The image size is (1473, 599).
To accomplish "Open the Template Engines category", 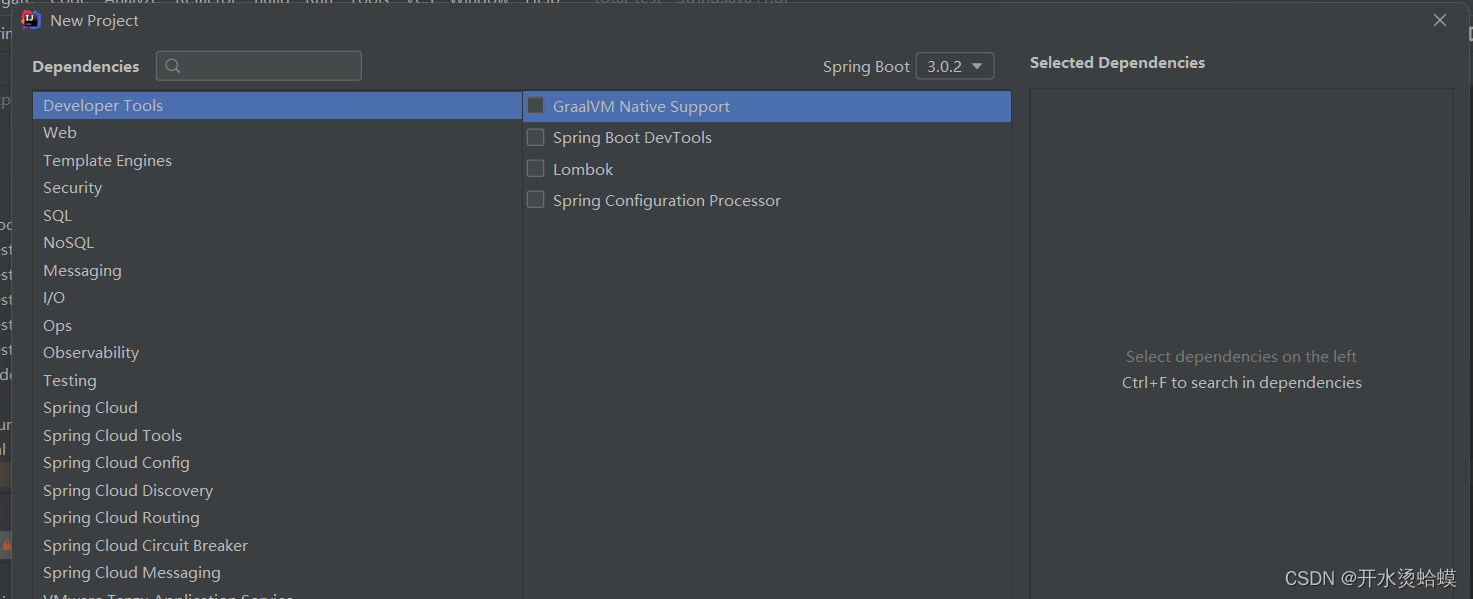I will 277,160.
